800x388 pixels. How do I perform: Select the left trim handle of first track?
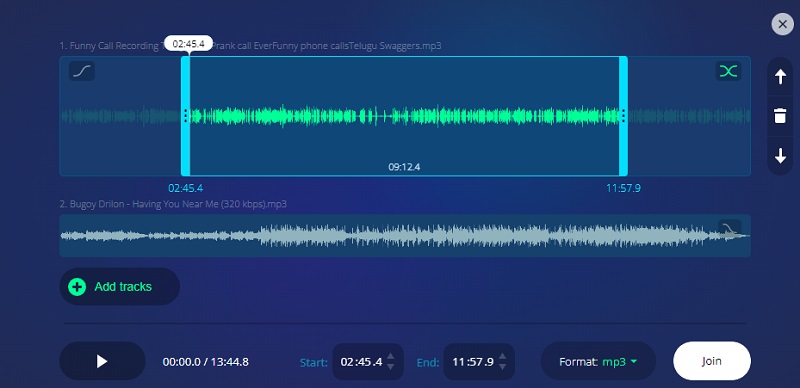pyautogui.click(x=186, y=116)
